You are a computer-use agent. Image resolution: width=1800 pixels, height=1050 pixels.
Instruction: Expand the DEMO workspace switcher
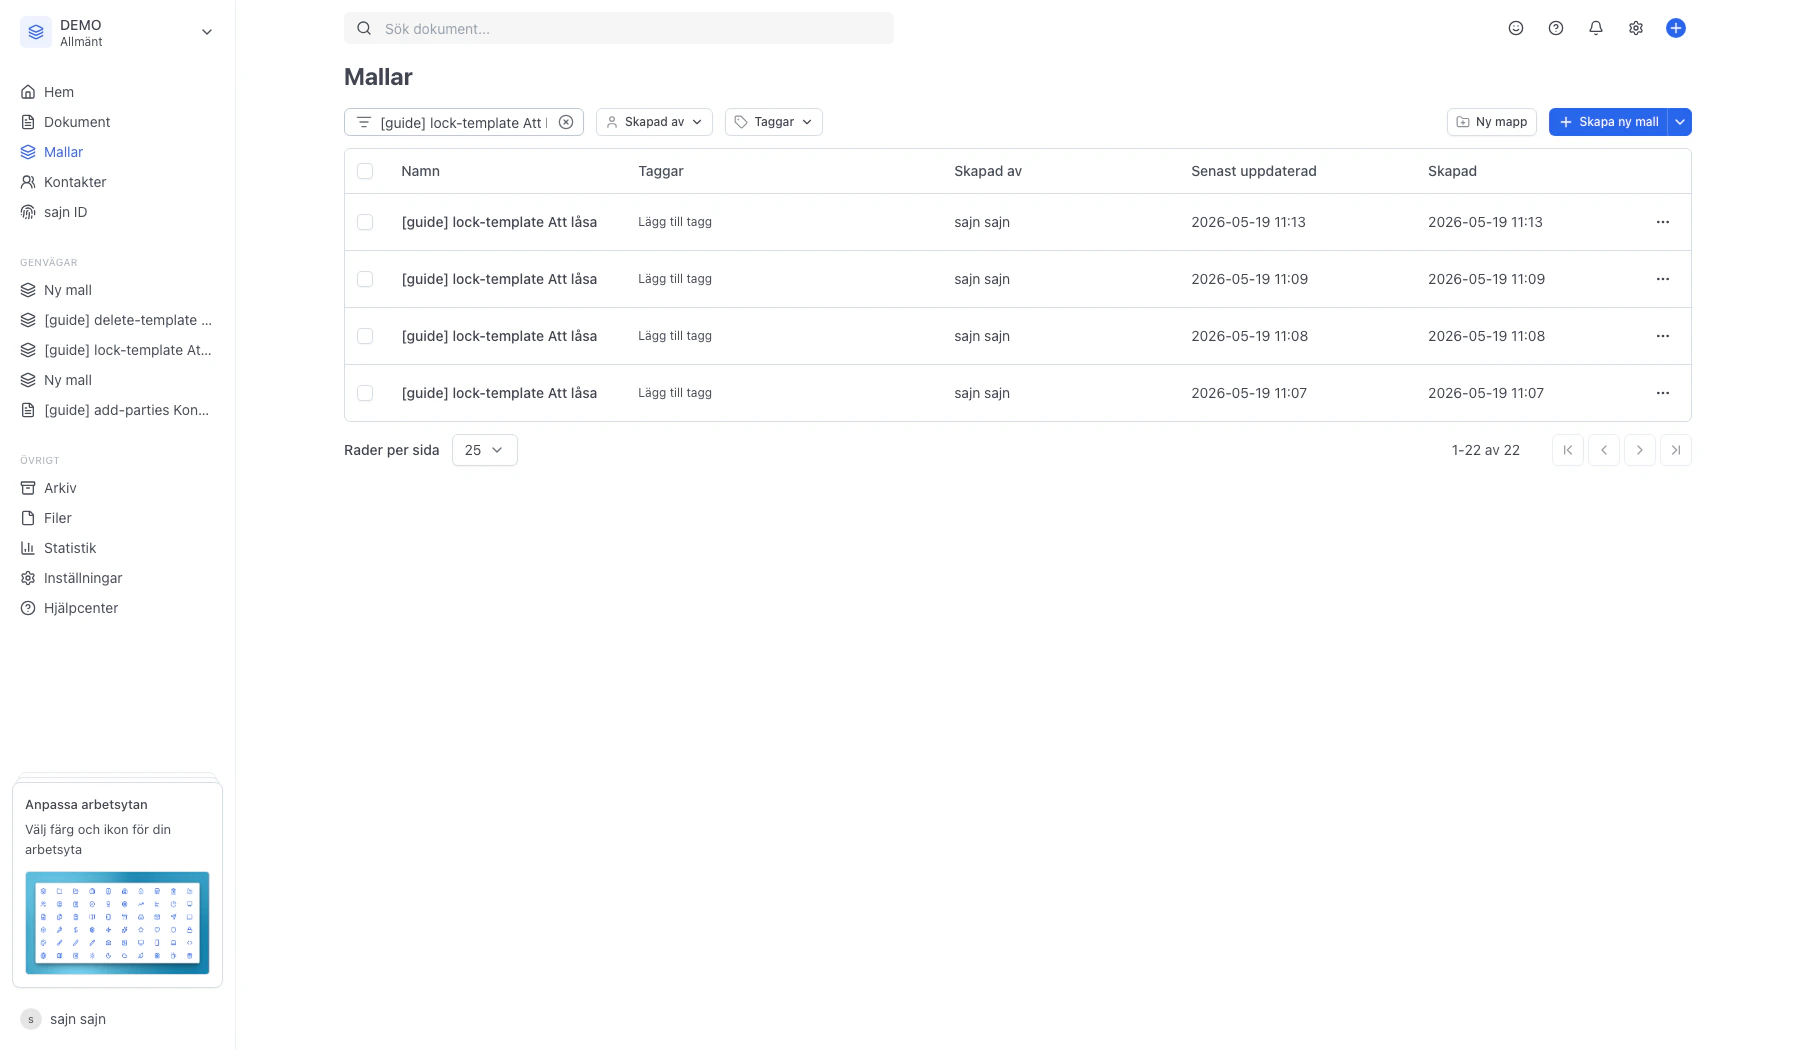point(207,32)
